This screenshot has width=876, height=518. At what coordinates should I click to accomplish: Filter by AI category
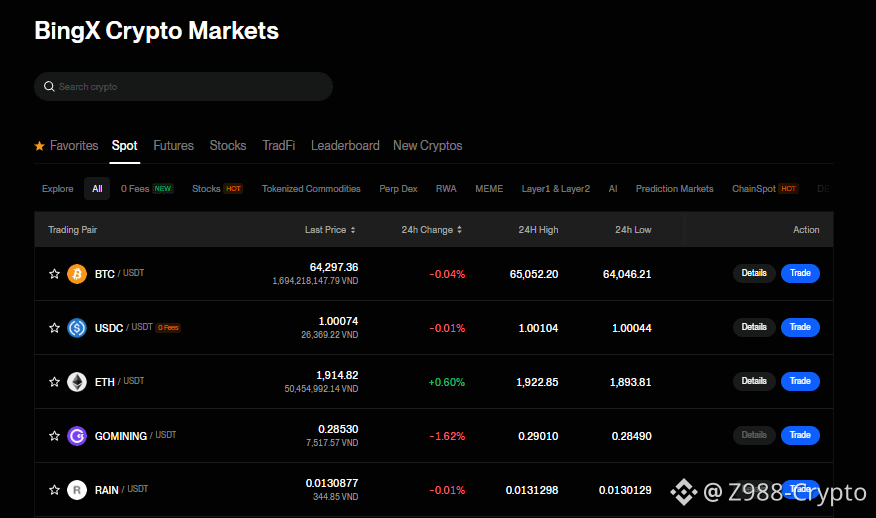point(613,189)
